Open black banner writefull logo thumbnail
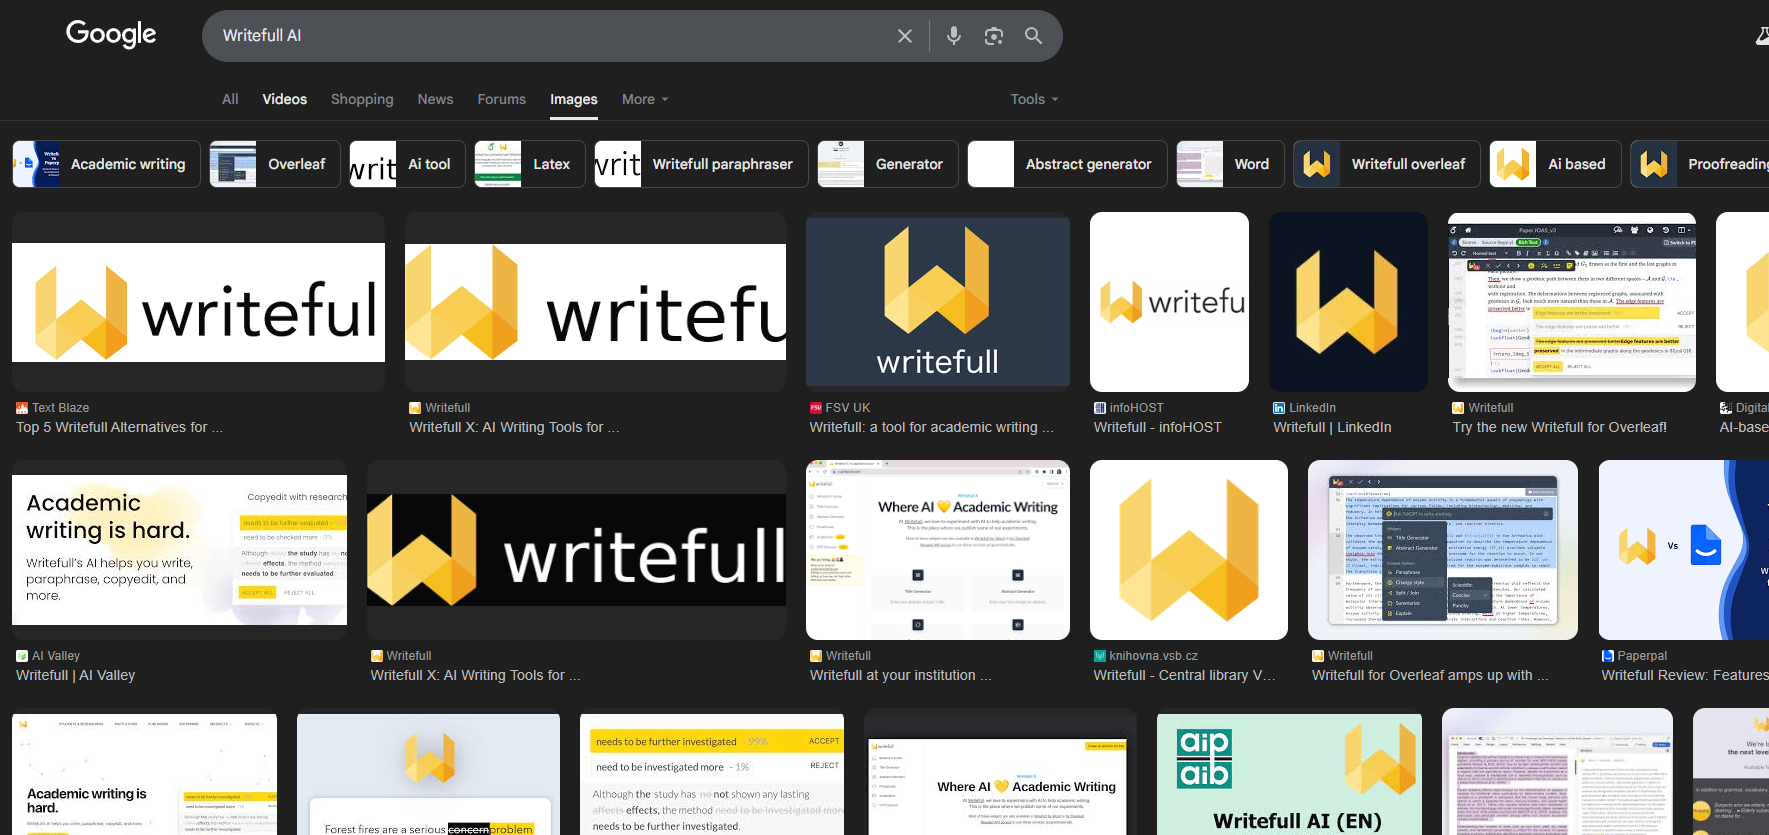1769x835 pixels. tap(576, 550)
